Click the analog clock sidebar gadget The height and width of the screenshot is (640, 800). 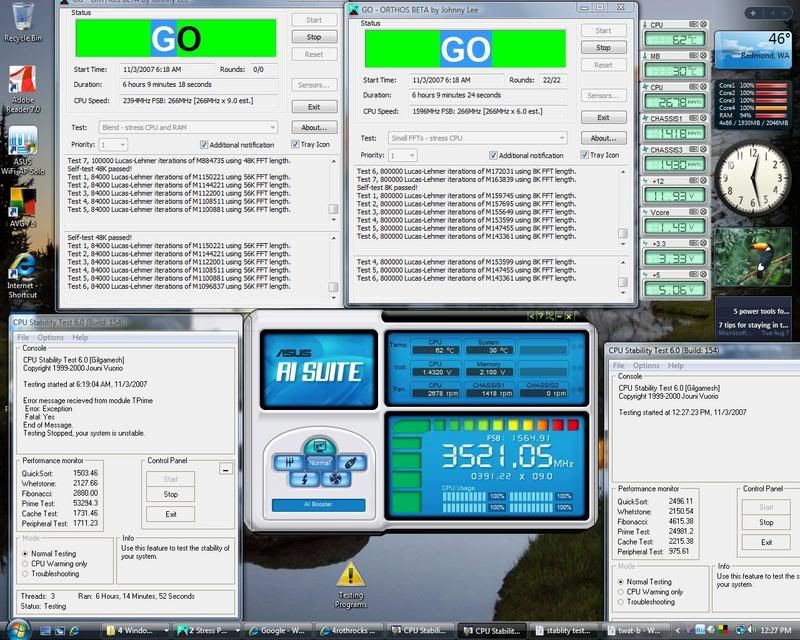[753, 179]
